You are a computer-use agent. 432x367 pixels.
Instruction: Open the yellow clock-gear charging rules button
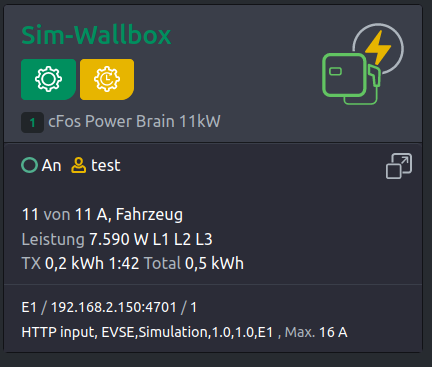point(107,79)
